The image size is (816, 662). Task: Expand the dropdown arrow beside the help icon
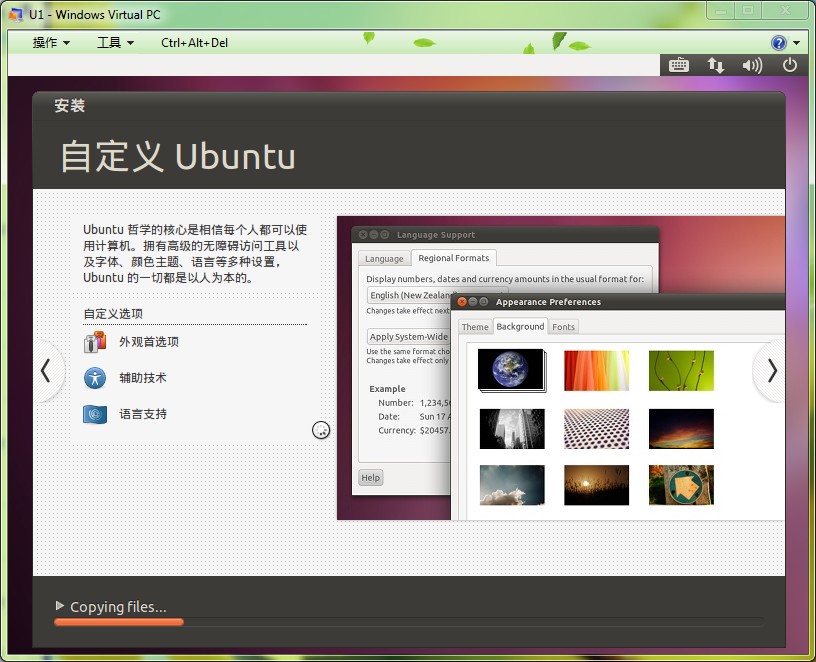(797, 43)
